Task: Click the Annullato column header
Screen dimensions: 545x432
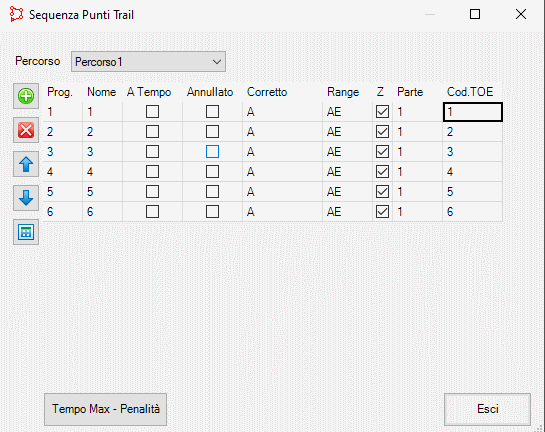Action: 210,92
